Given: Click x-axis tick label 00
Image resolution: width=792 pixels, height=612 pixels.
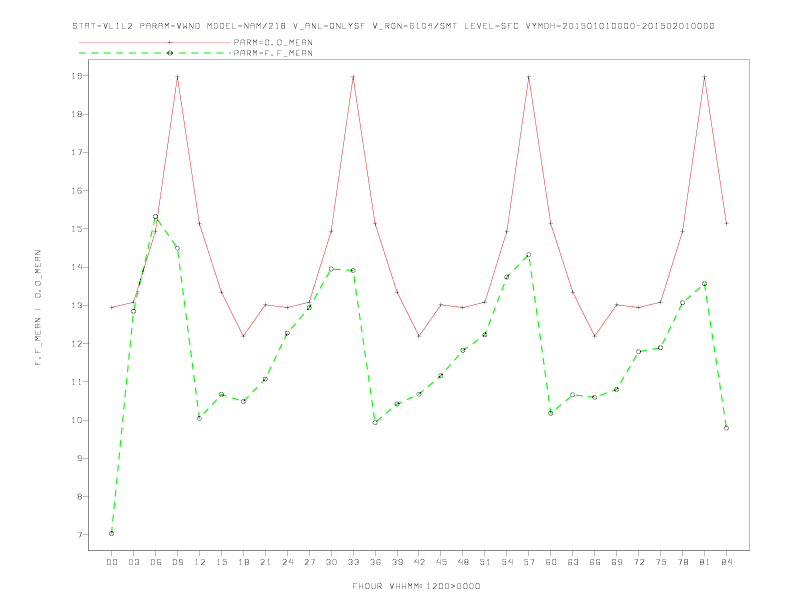Looking at the screenshot, I should pyautogui.click(x=112, y=562).
